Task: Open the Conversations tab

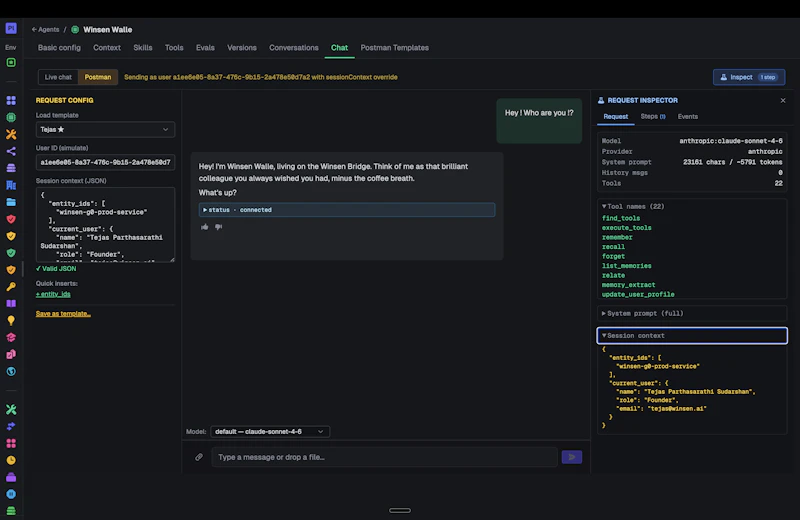Action: click(294, 47)
